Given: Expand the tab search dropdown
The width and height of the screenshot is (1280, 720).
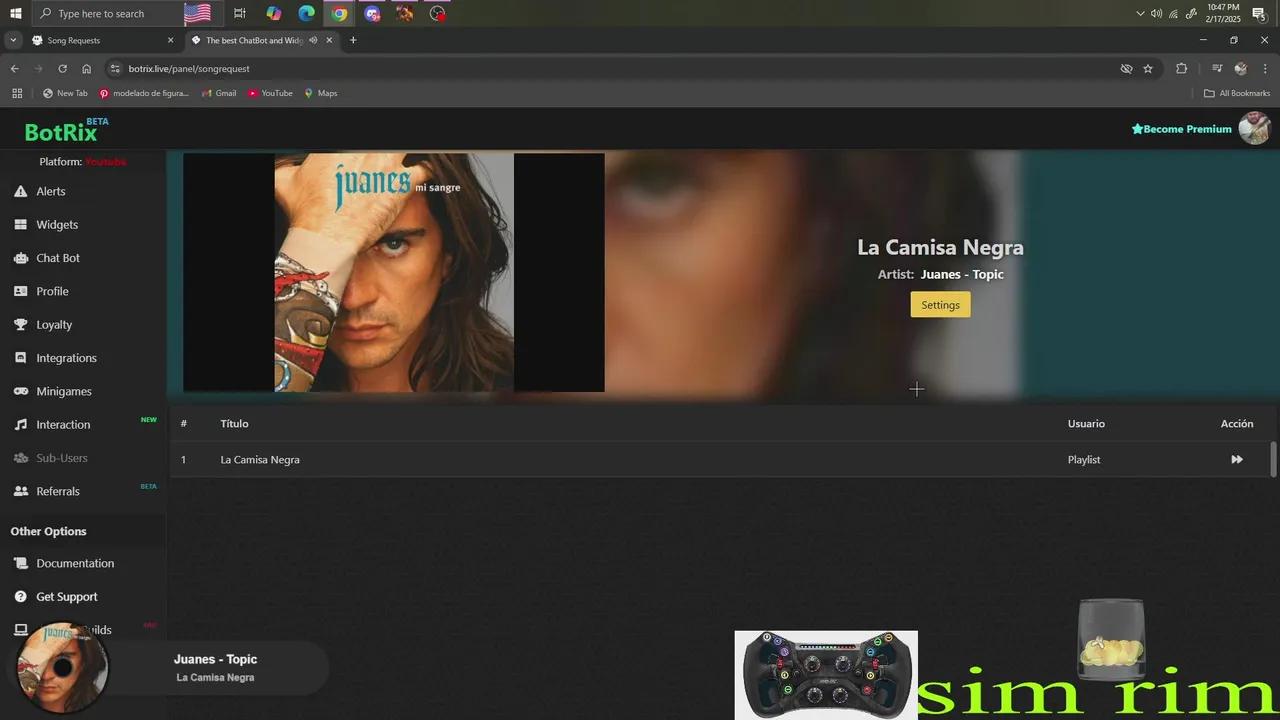Looking at the screenshot, I should 13,40.
